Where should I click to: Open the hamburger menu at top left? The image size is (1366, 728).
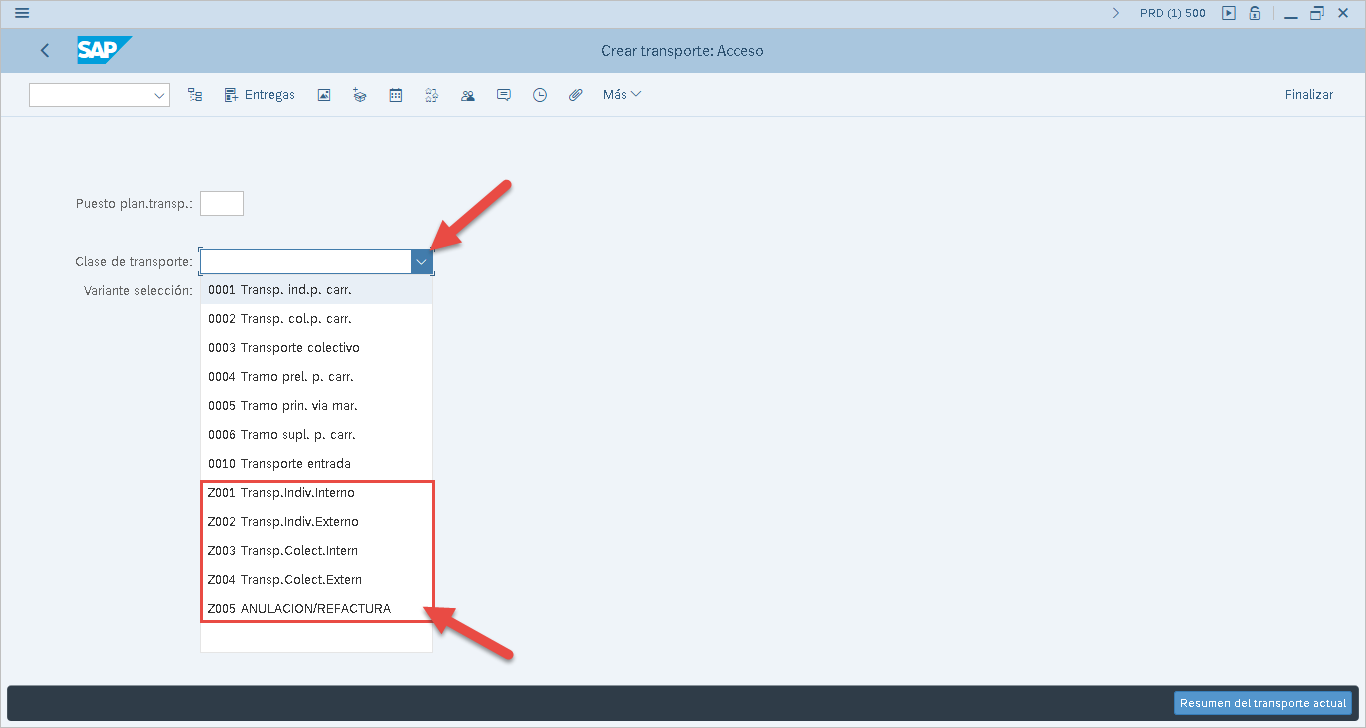pyautogui.click(x=22, y=13)
